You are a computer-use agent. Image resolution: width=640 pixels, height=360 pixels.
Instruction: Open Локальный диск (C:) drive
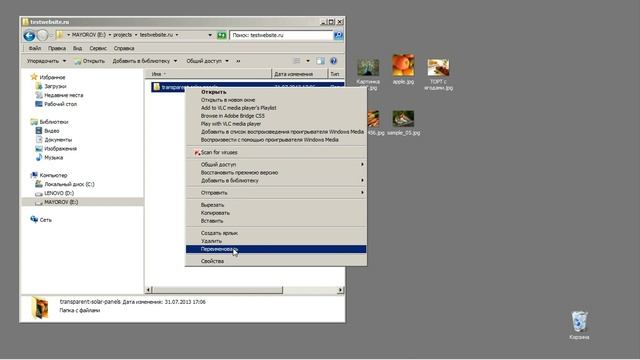pyautogui.click(x=65, y=184)
